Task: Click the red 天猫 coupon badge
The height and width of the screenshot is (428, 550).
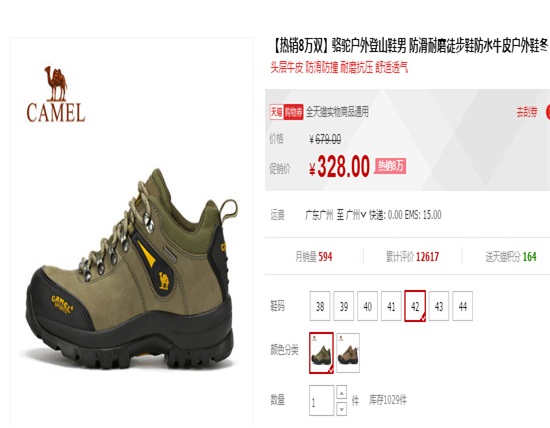Action: point(276,112)
